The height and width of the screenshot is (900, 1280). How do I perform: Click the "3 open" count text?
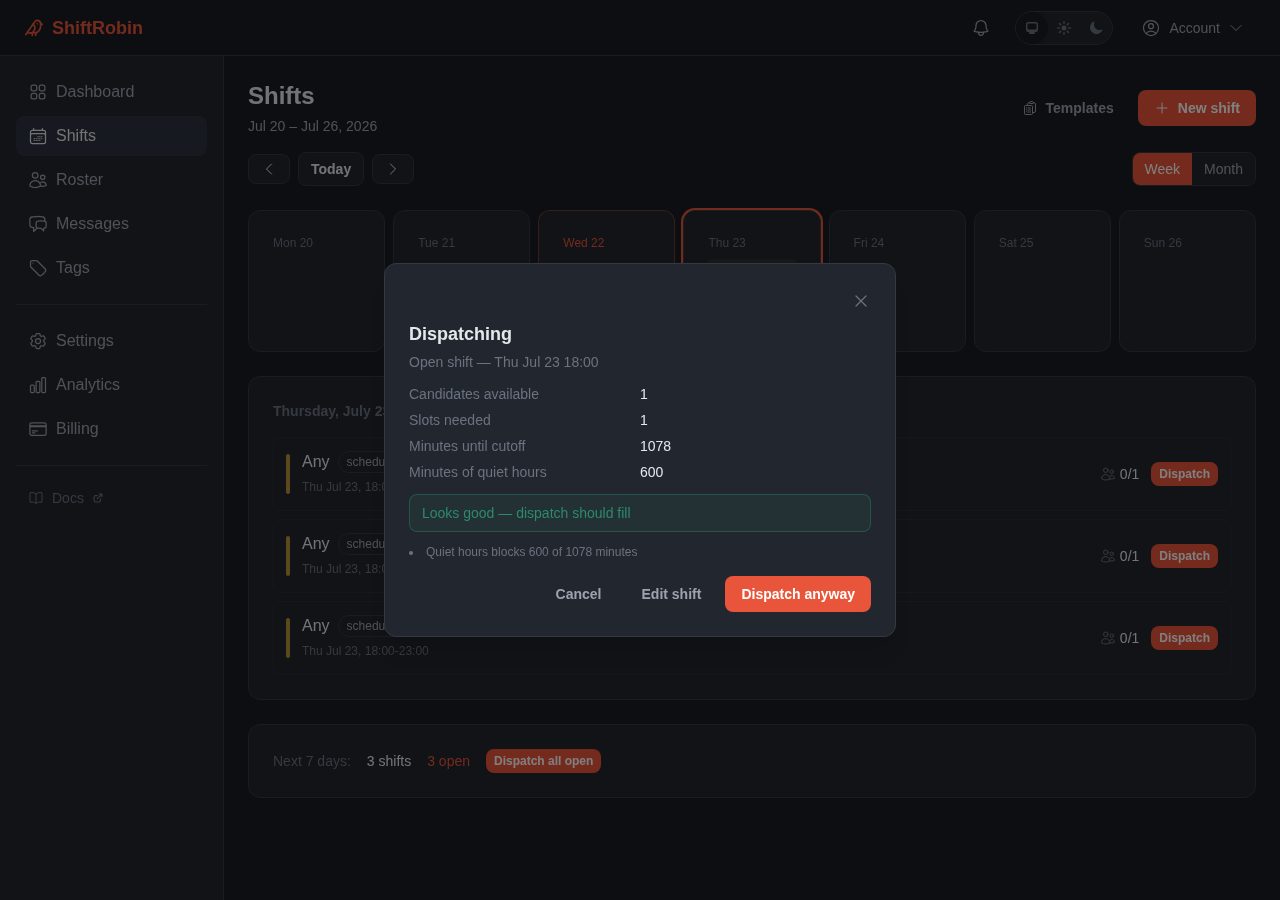(448, 761)
